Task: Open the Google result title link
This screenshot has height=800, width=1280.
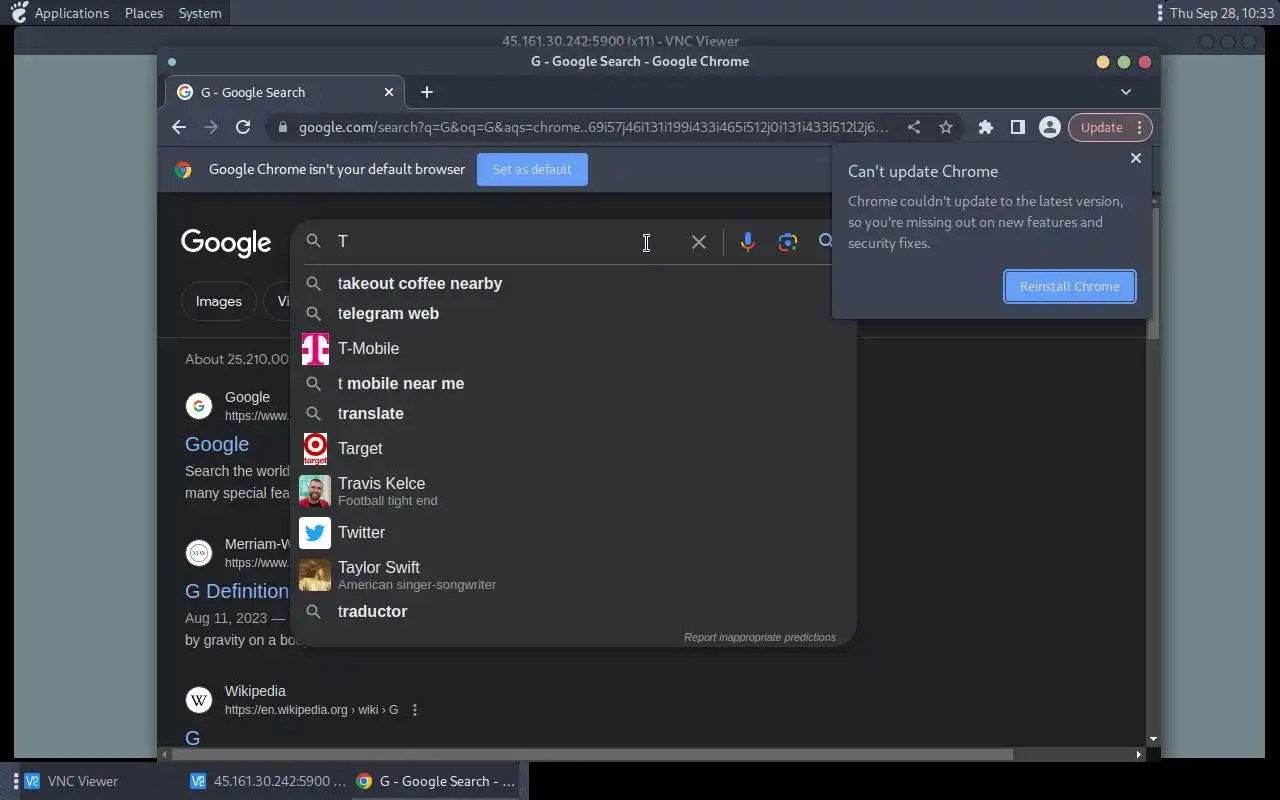Action: point(217,444)
